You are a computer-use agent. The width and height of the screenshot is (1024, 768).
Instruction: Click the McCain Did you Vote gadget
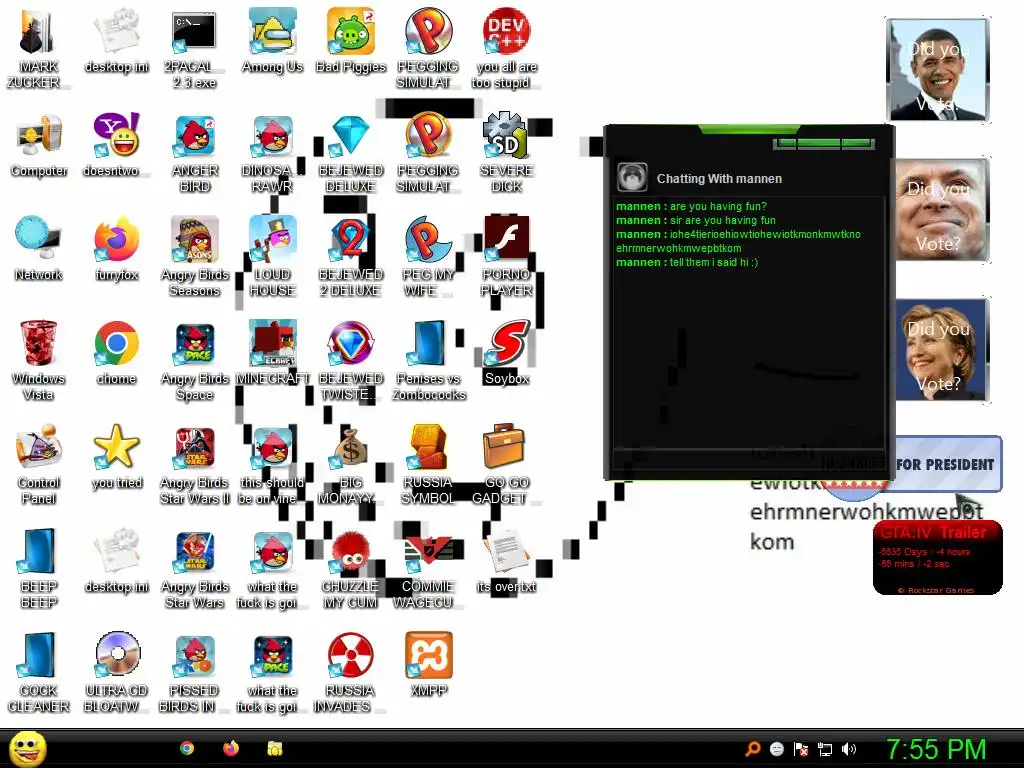(x=942, y=209)
